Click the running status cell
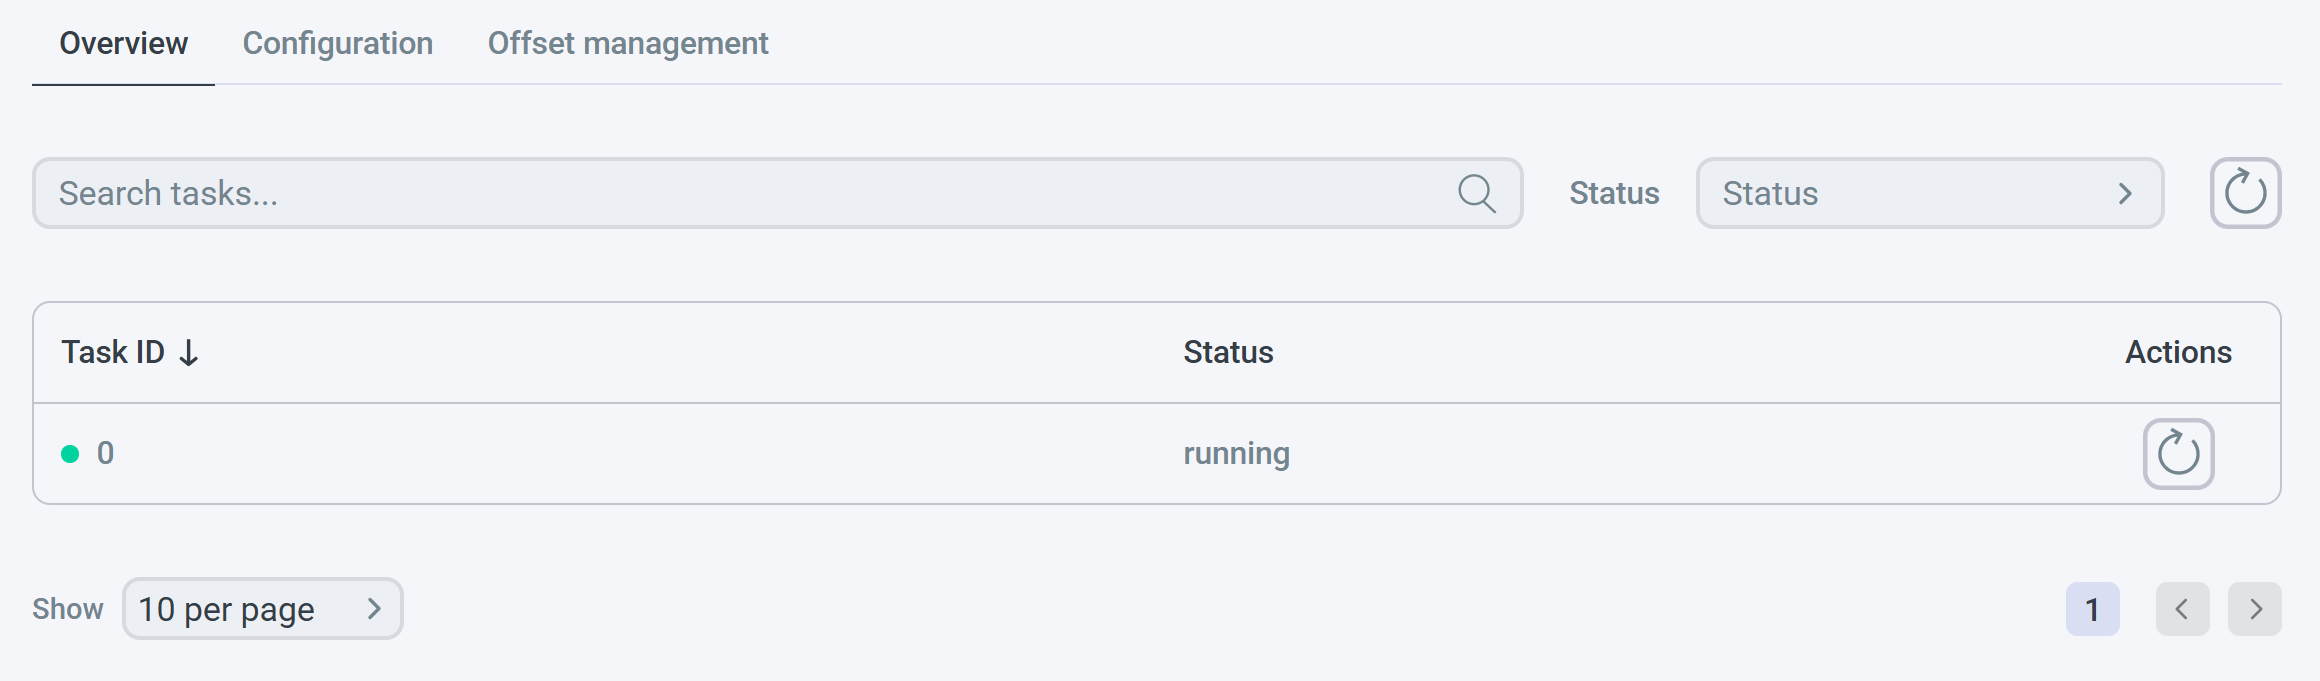This screenshot has height=681, width=2320. click(x=1236, y=454)
